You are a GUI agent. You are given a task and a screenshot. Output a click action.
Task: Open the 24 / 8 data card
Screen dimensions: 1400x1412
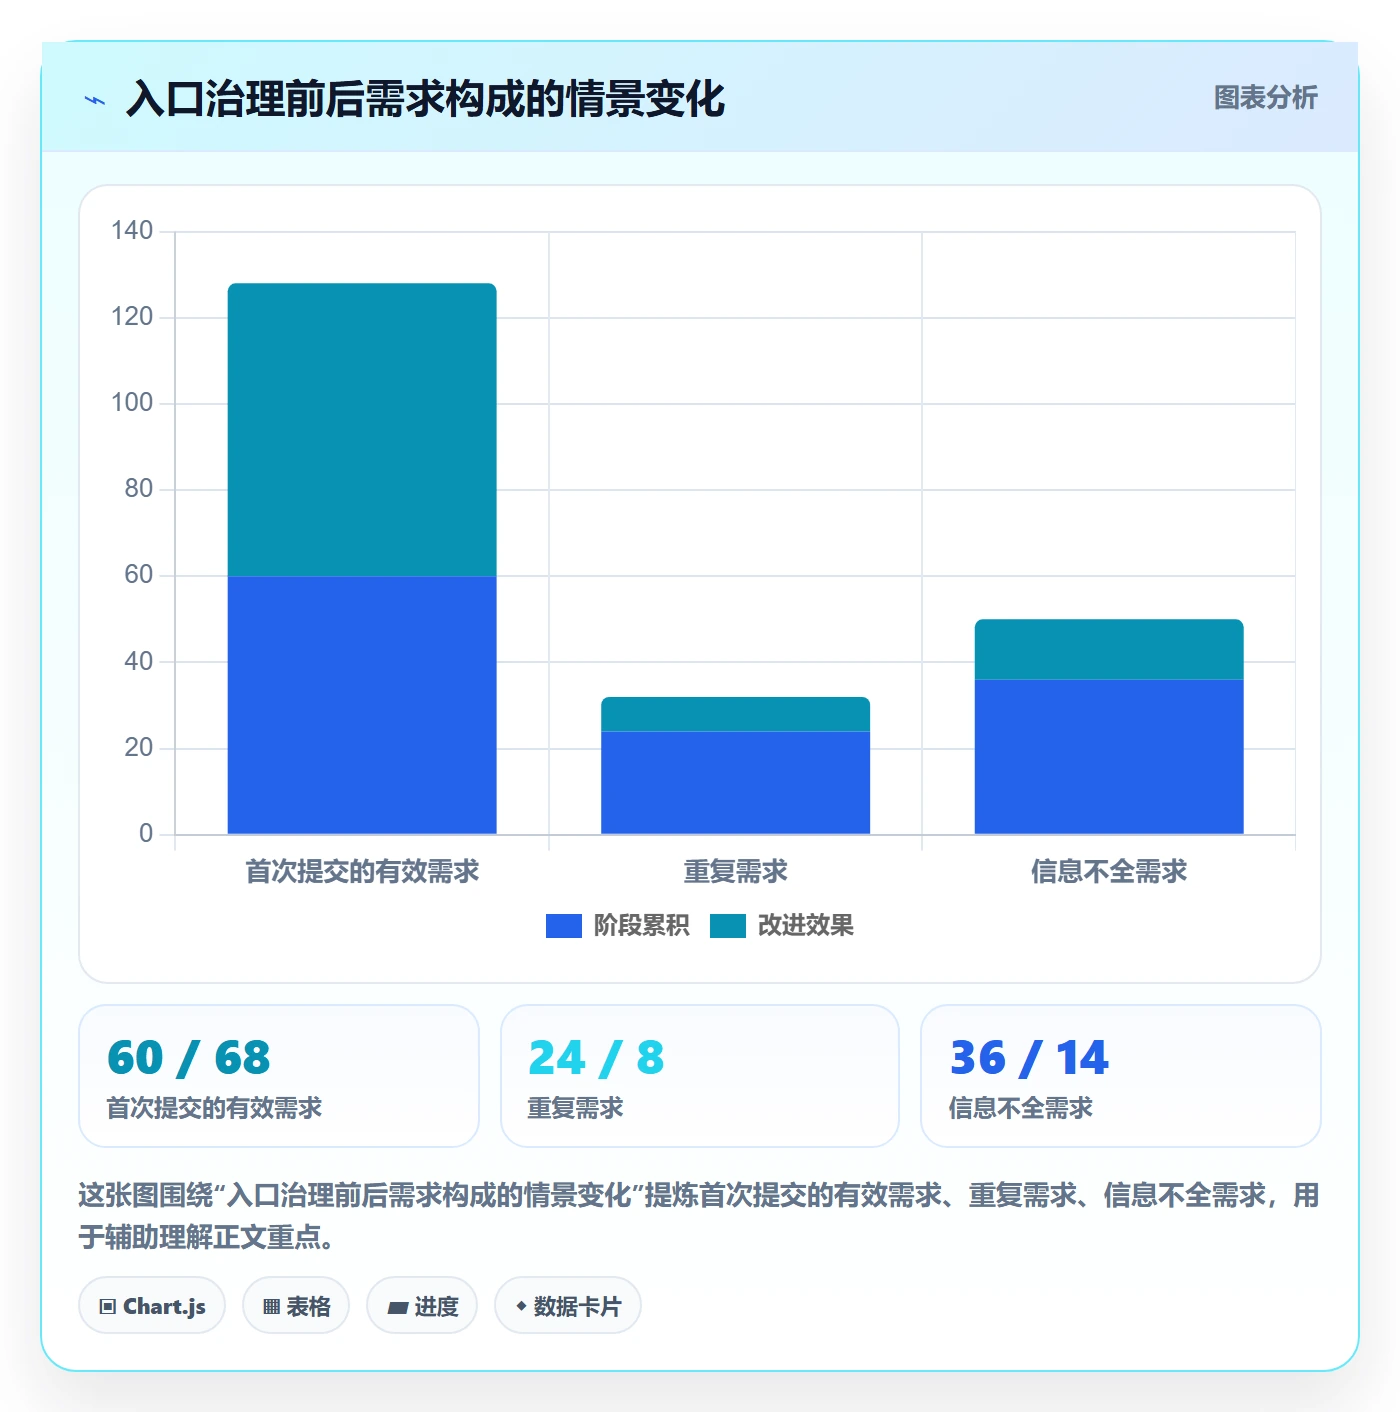point(700,1076)
